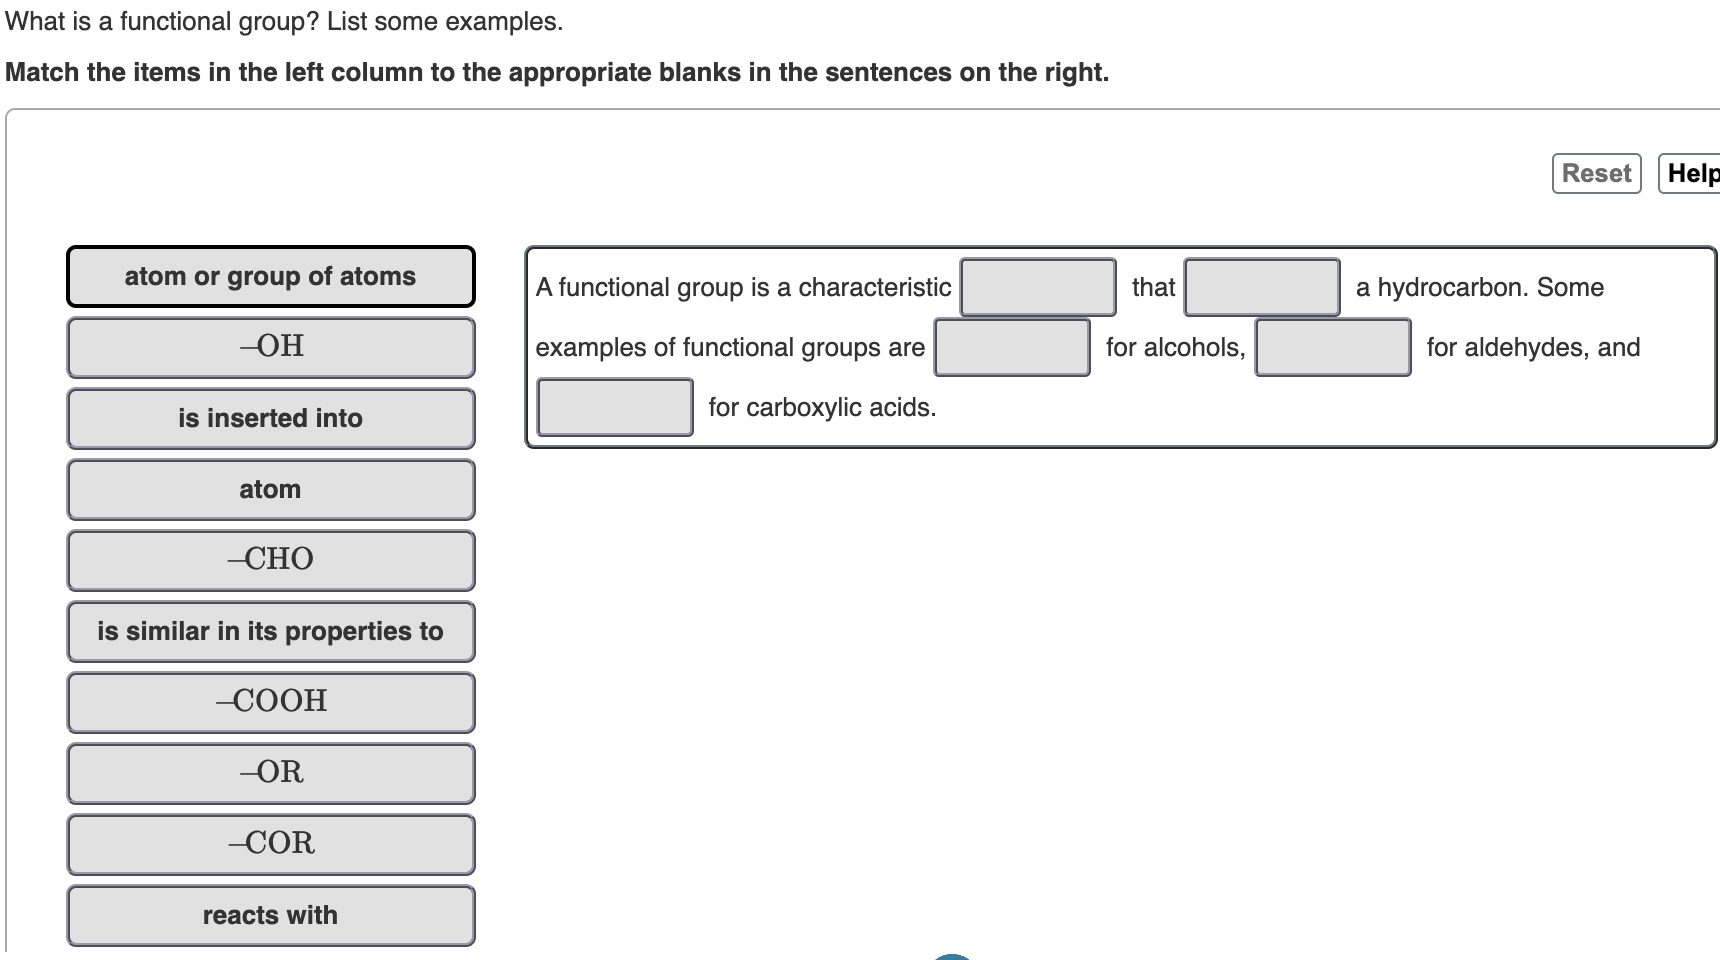Click the first blank after 'characteristic'

pyautogui.click(x=1037, y=288)
